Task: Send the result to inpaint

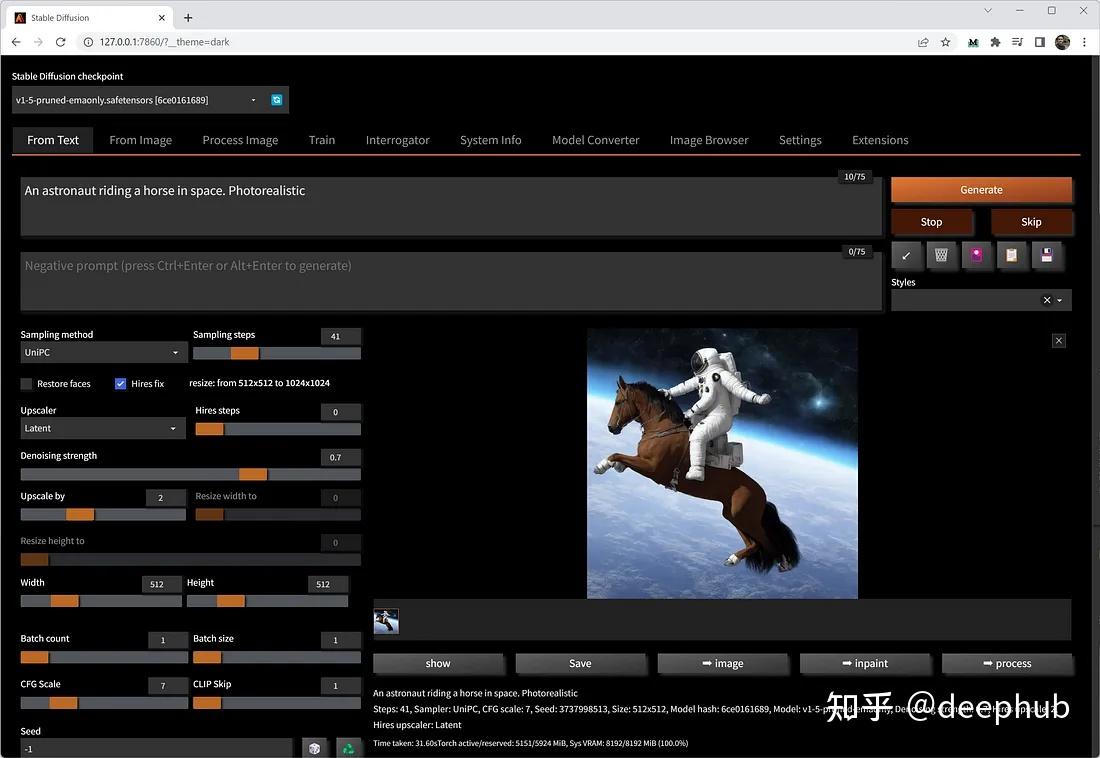Action: (x=865, y=663)
